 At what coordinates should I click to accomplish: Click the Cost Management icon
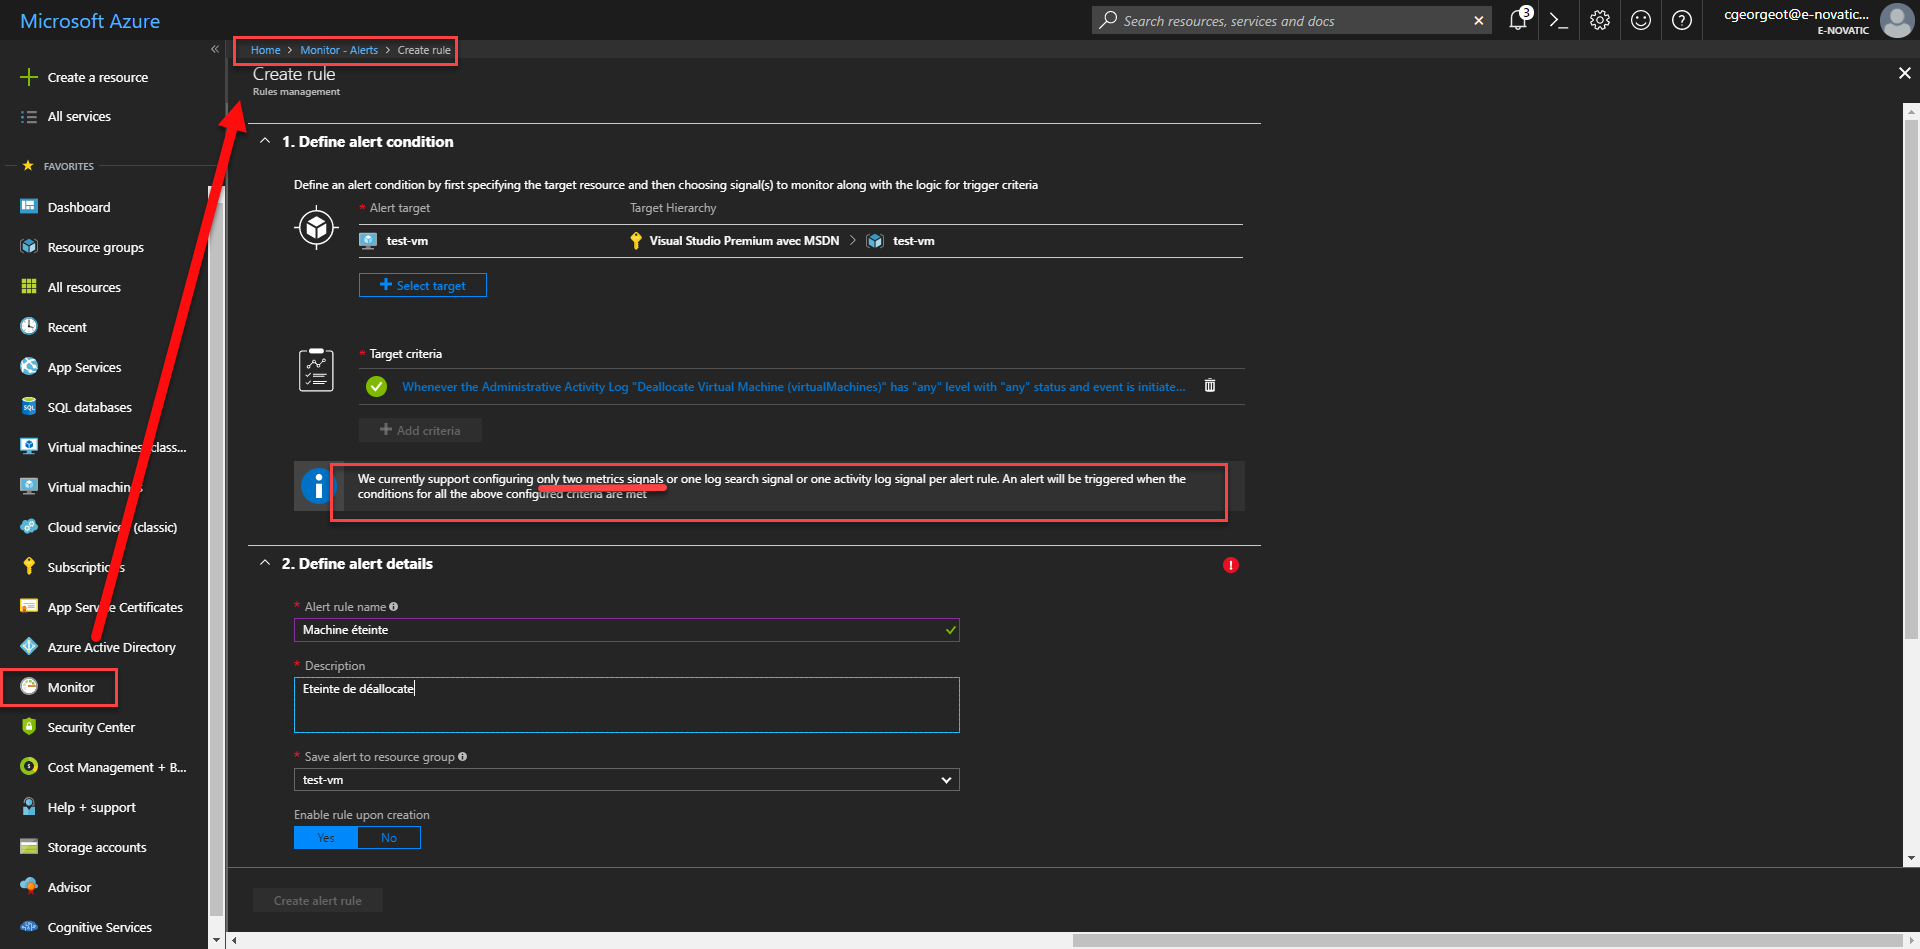[29, 767]
